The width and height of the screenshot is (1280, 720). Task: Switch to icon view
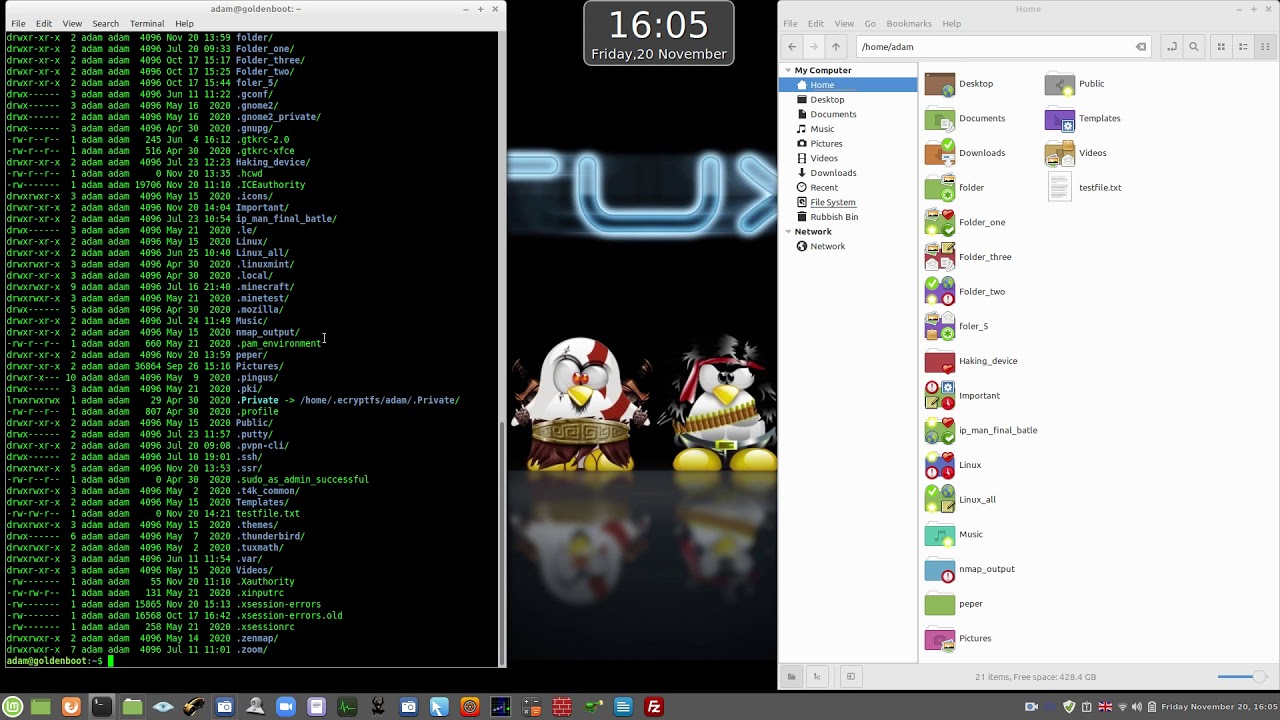point(1221,46)
